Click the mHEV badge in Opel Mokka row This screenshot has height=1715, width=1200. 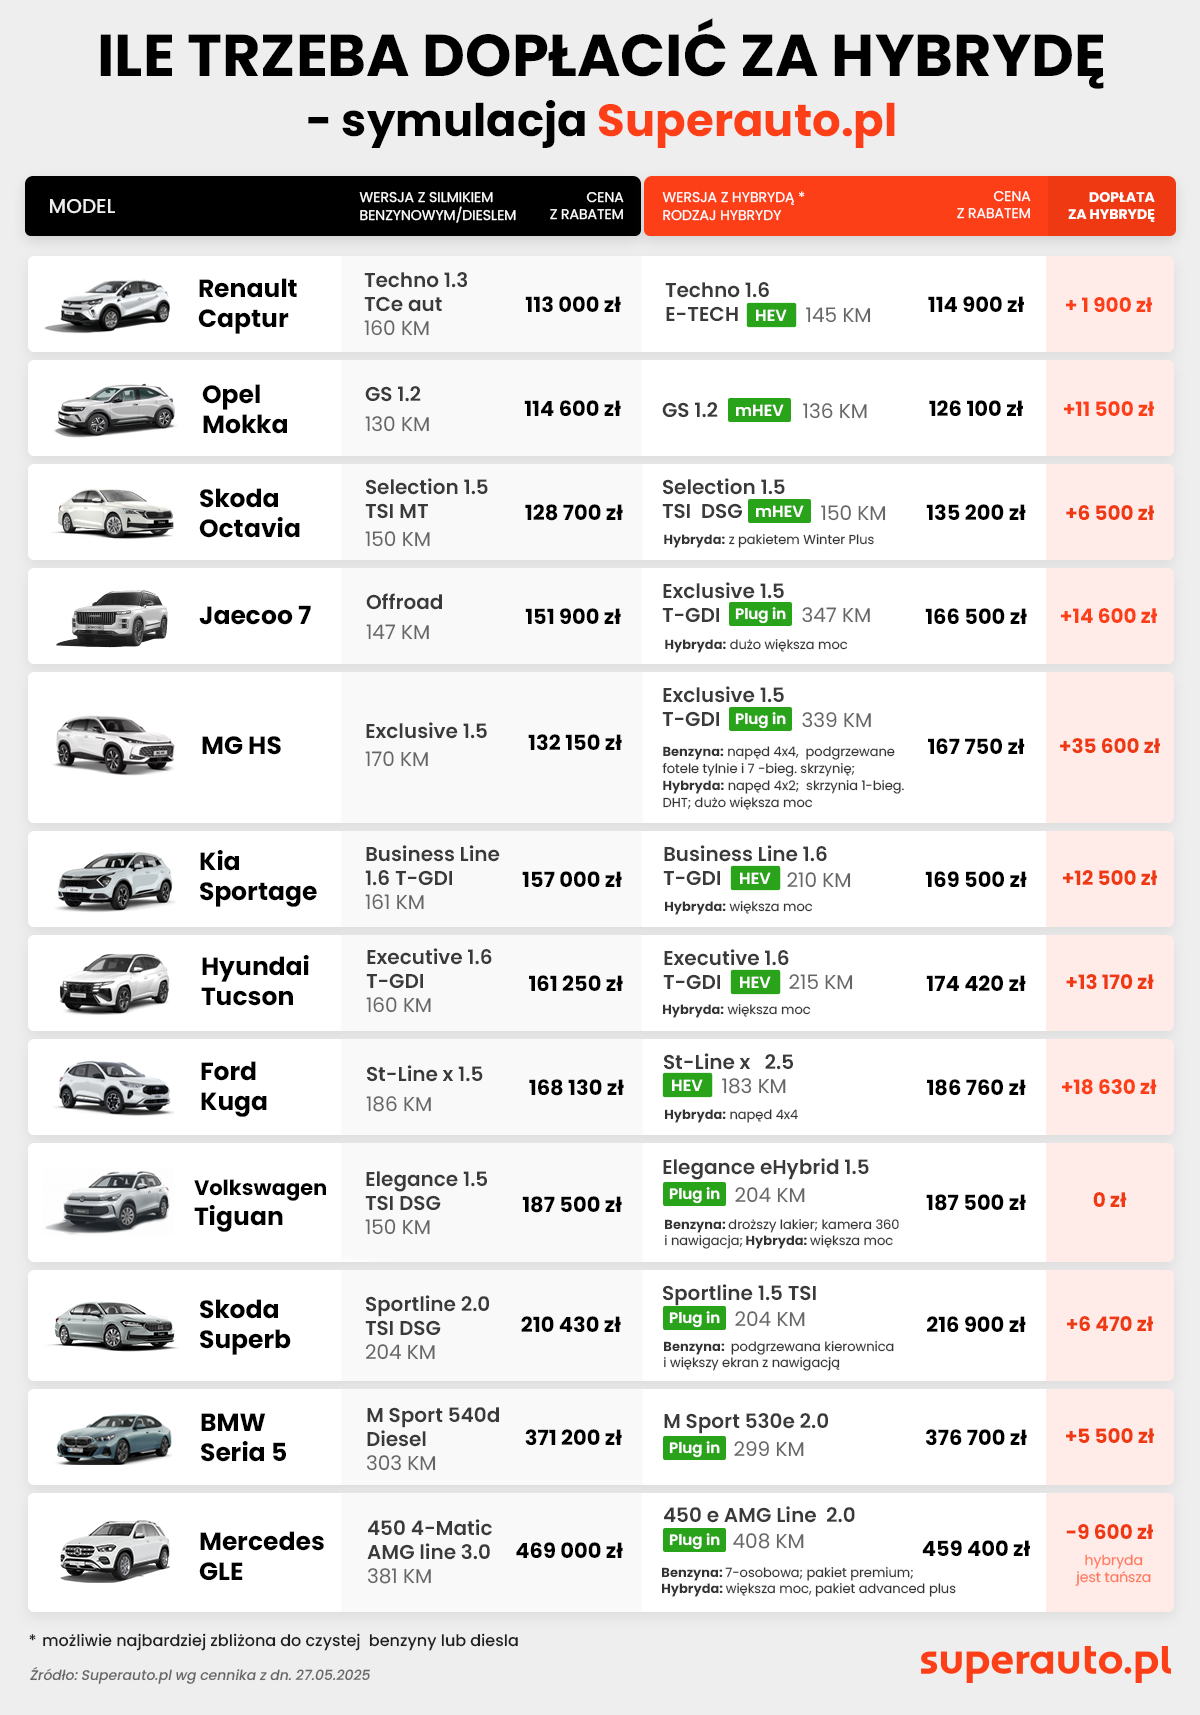point(760,410)
